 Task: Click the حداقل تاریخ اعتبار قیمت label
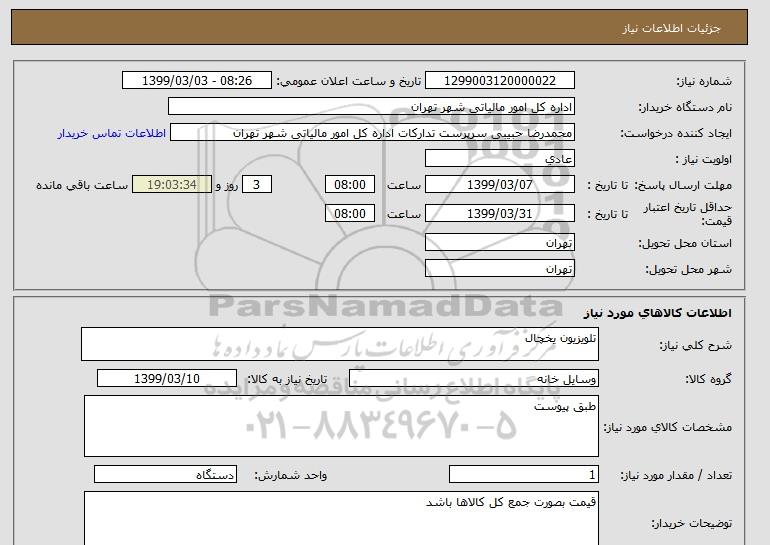click(687, 214)
